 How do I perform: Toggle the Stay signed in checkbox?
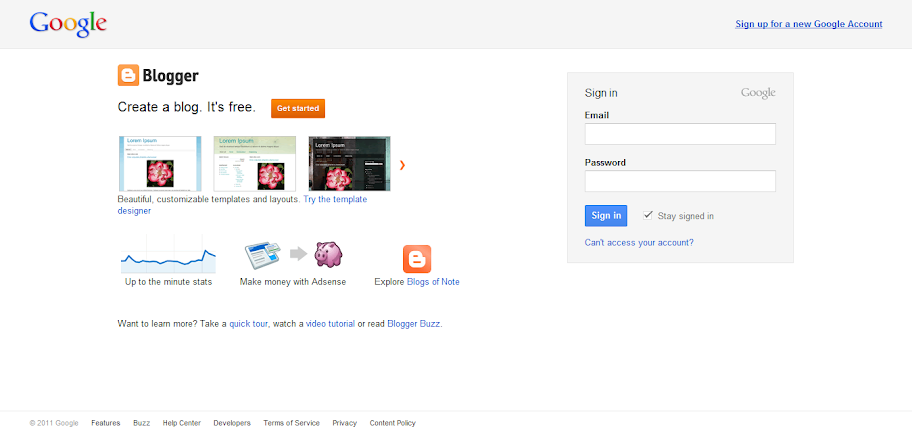648,215
